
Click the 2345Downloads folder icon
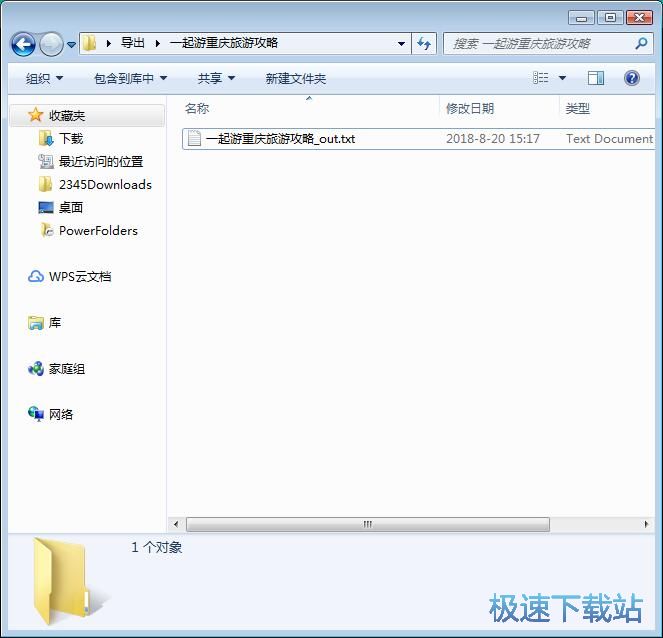click(x=45, y=184)
